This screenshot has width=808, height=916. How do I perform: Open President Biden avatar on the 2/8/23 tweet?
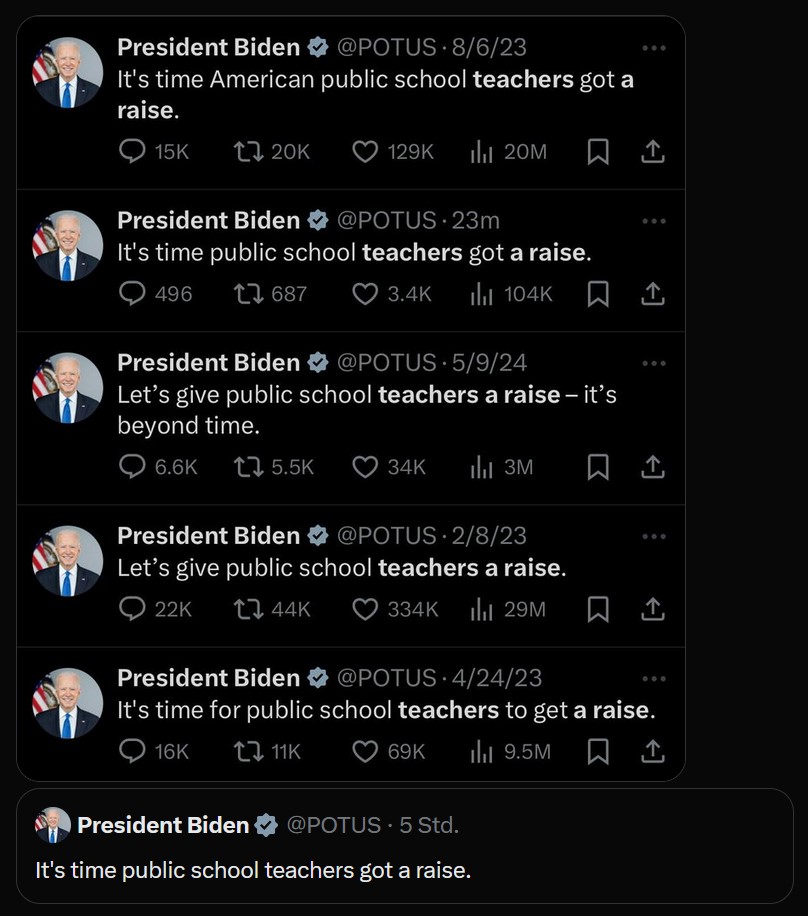tap(68, 562)
